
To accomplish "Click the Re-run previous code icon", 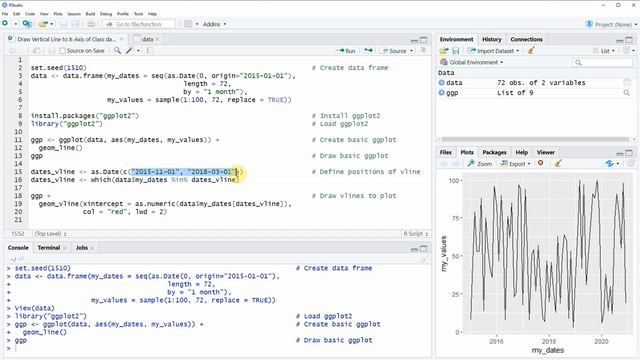I will pos(368,51).
